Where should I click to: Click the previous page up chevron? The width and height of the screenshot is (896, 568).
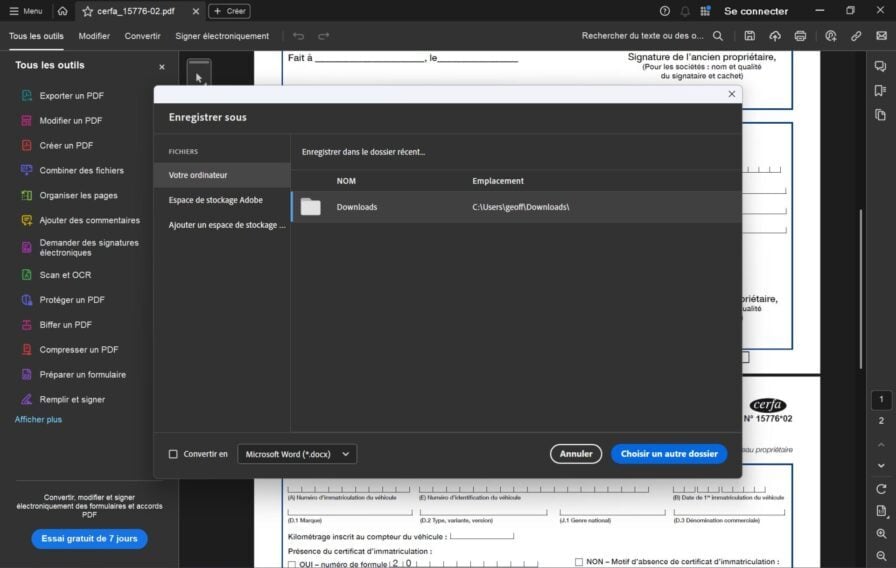tap(881, 445)
